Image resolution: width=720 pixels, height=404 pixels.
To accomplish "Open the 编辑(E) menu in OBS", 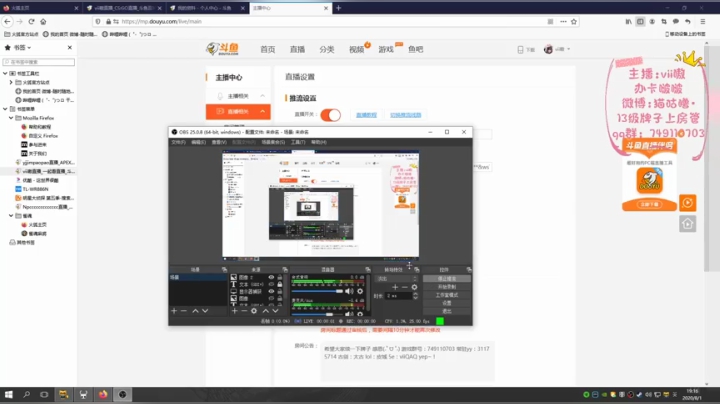I will [x=198, y=142].
